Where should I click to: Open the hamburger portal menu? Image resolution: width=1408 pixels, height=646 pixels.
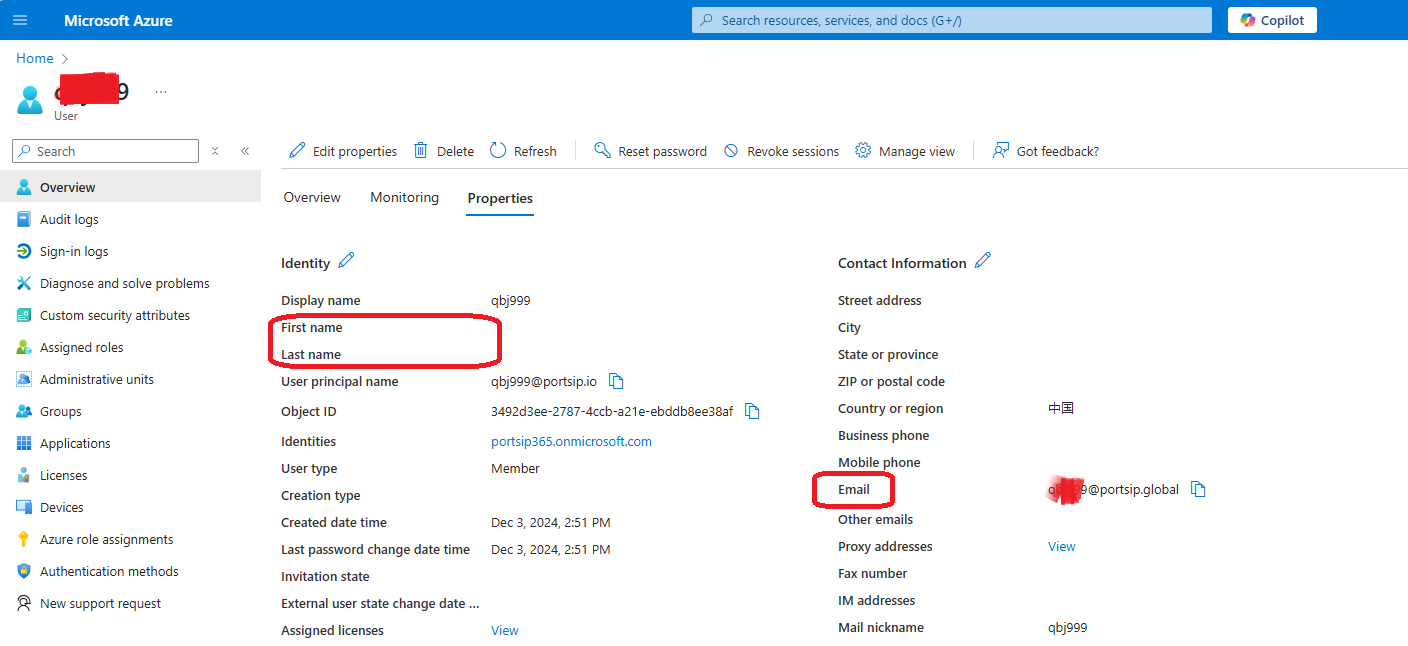tap(20, 20)
